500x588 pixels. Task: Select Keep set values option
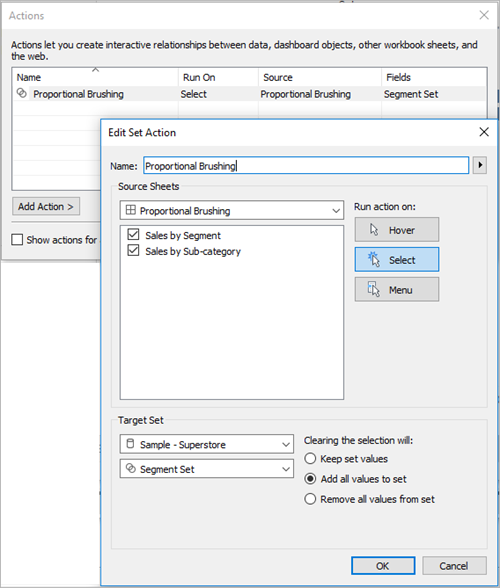[x=310, y=458]
